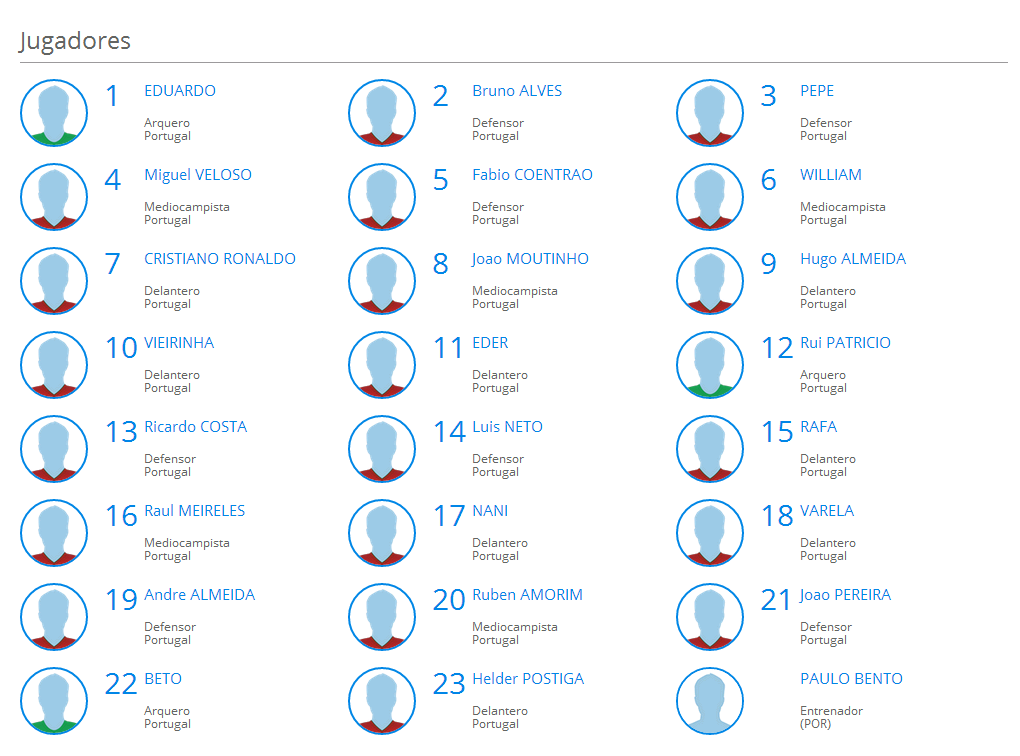1020x756 pixels.
Task: Click the Ruben AMORIM name link
Action: pyautogui.click(x=527, y=595)
